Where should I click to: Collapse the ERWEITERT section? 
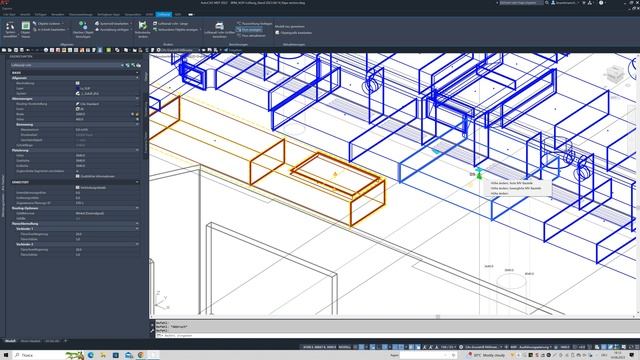coord(137,182)
